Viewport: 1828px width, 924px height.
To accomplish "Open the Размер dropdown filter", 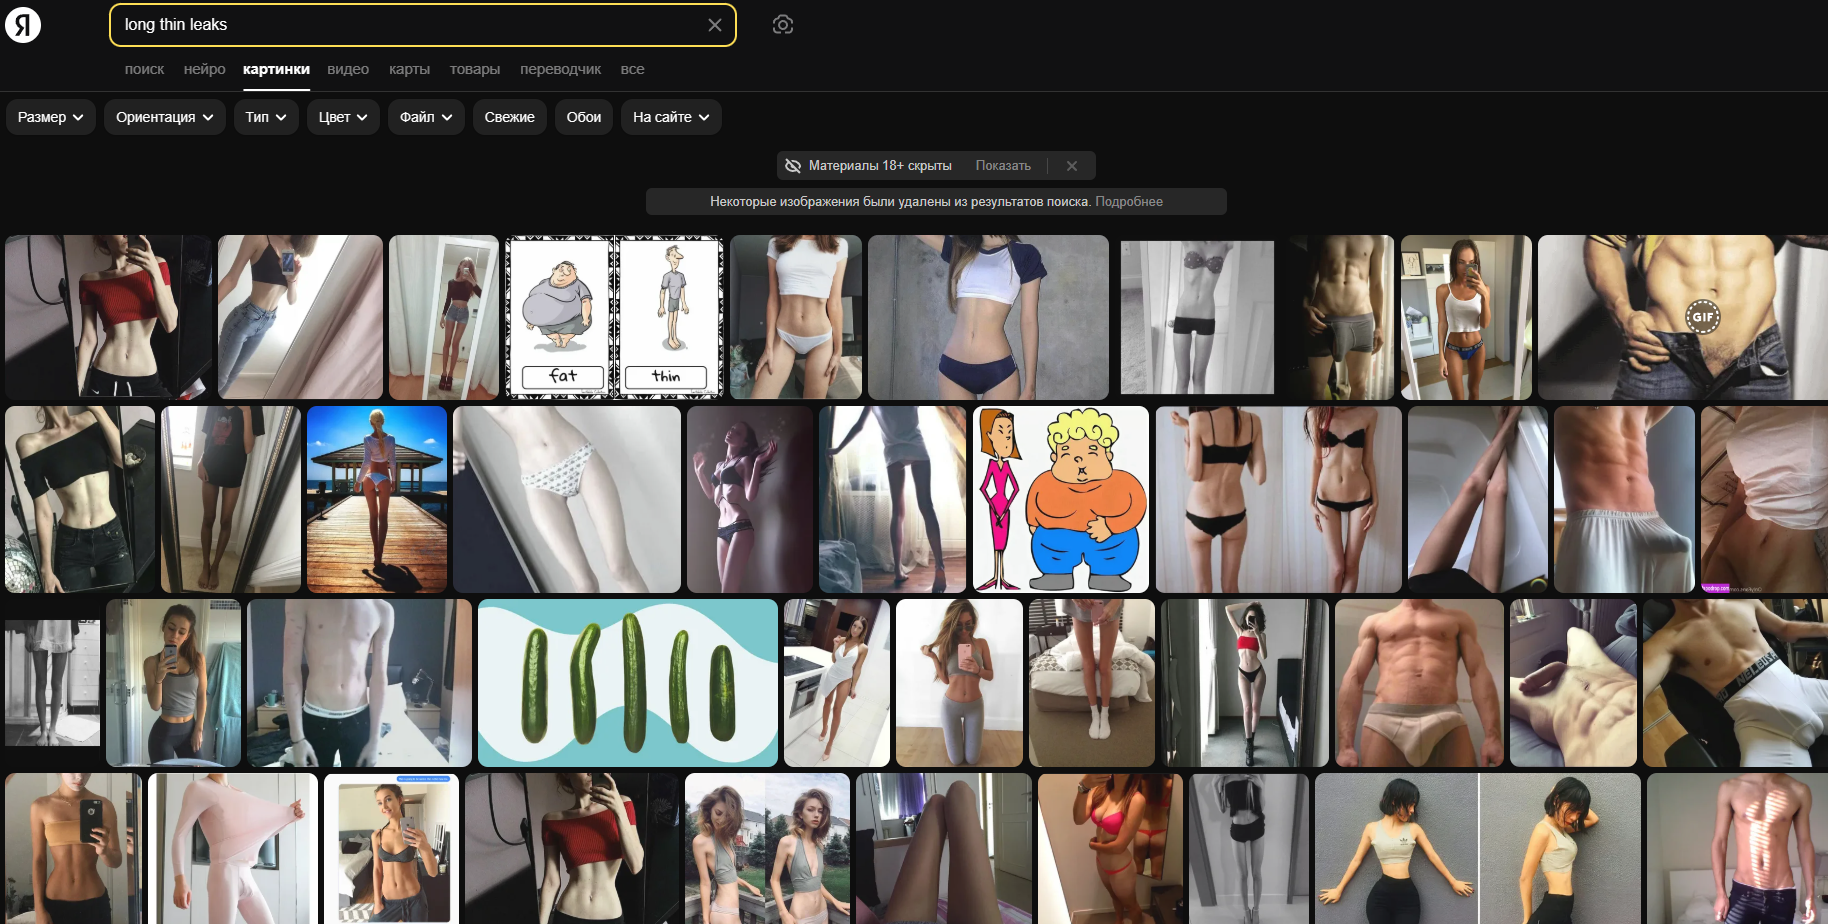I will click(x=51, y=117).
